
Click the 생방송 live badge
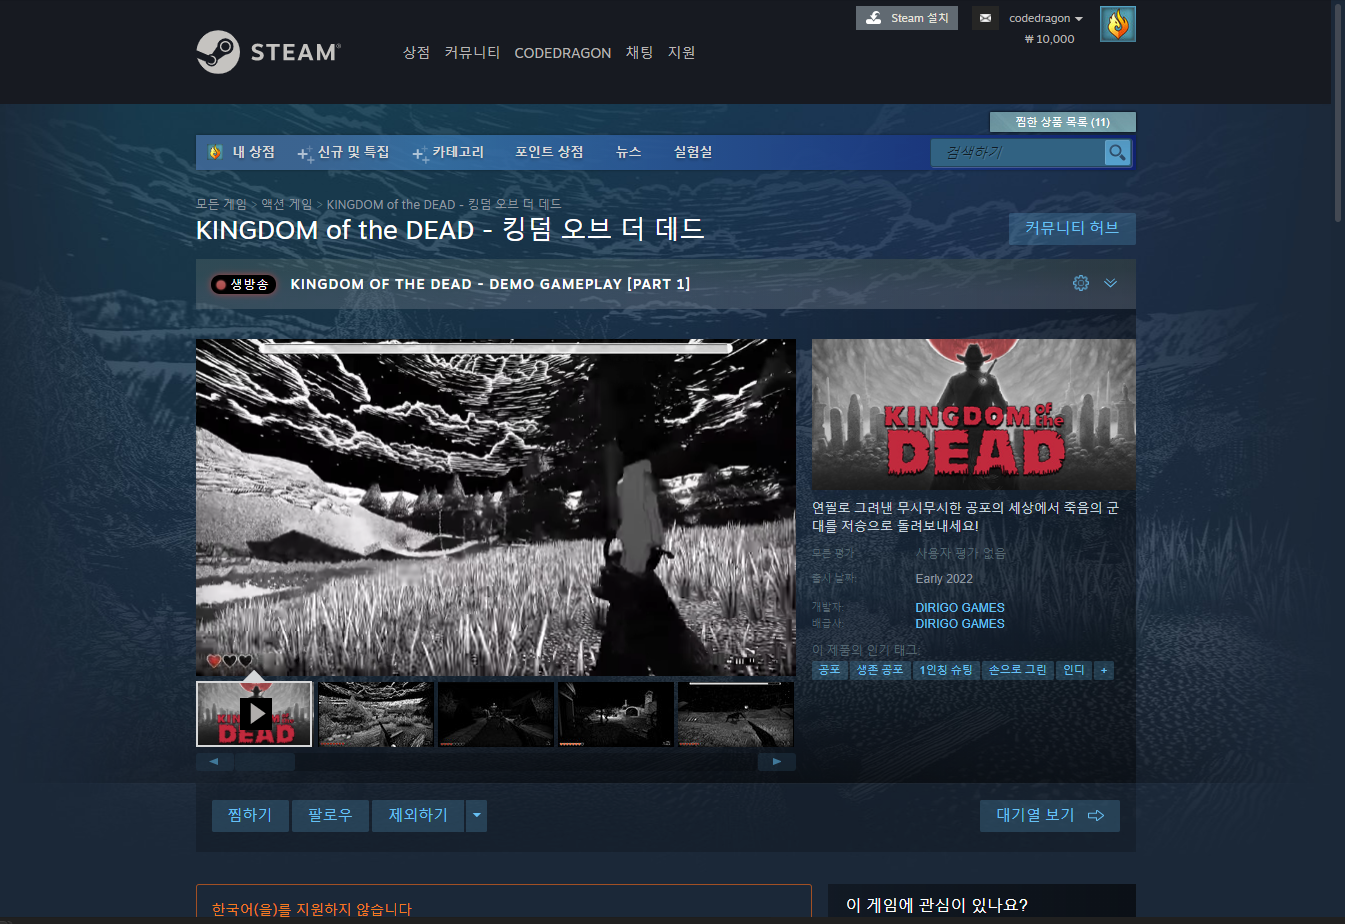coord(243,284)
